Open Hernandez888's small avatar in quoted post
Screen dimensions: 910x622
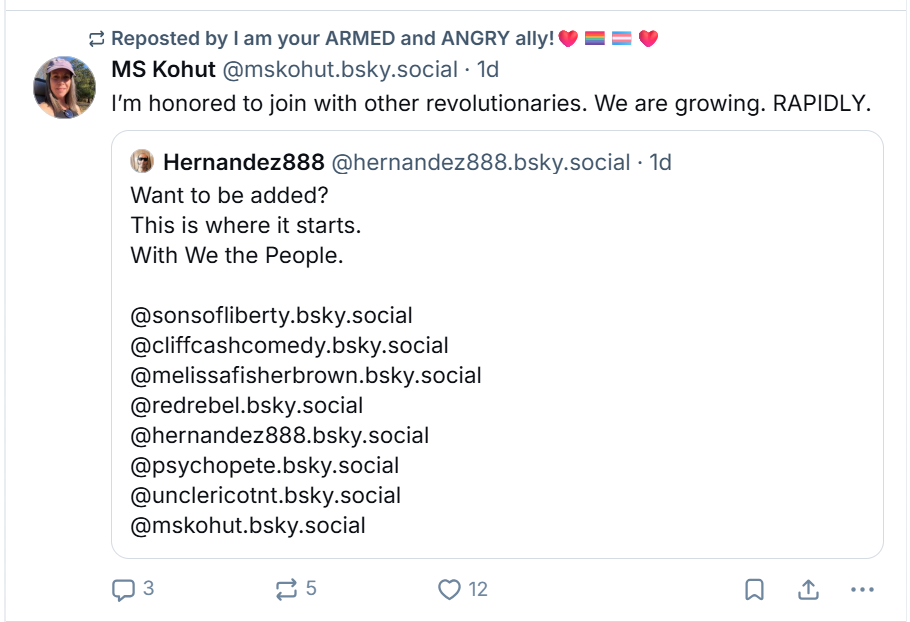coord(142,161)
